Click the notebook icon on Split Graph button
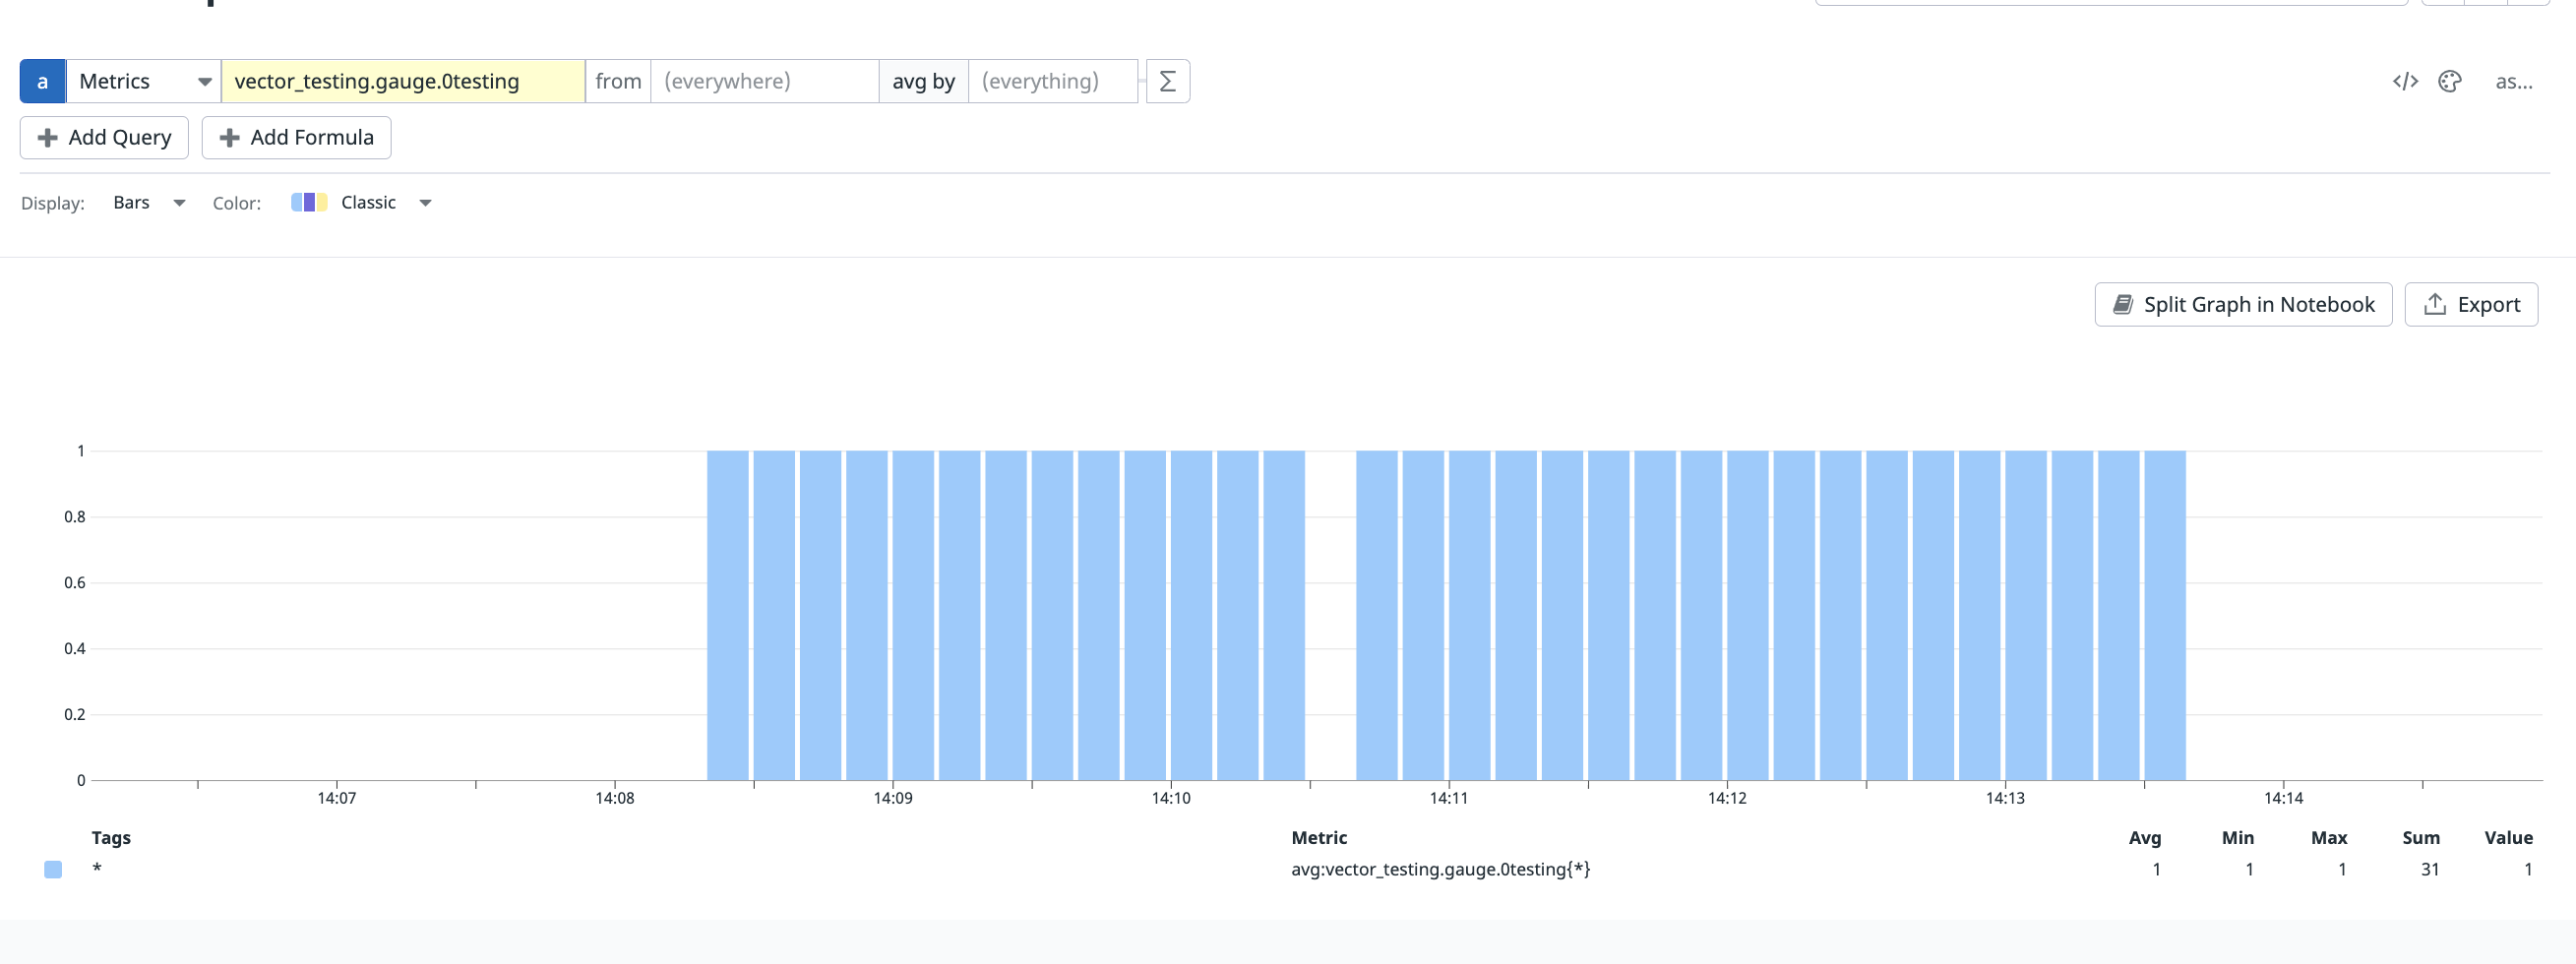Viewport: 2576px width, 964px height. 2124,304
